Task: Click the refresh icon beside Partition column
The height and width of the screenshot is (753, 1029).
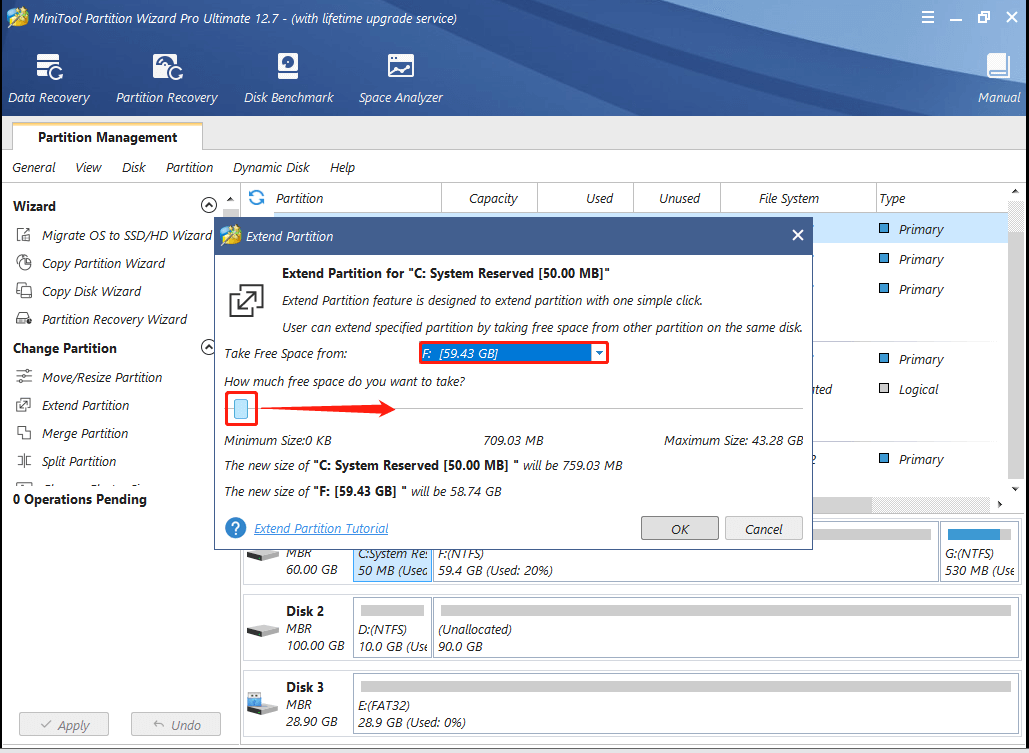Action: click(257, 198)
